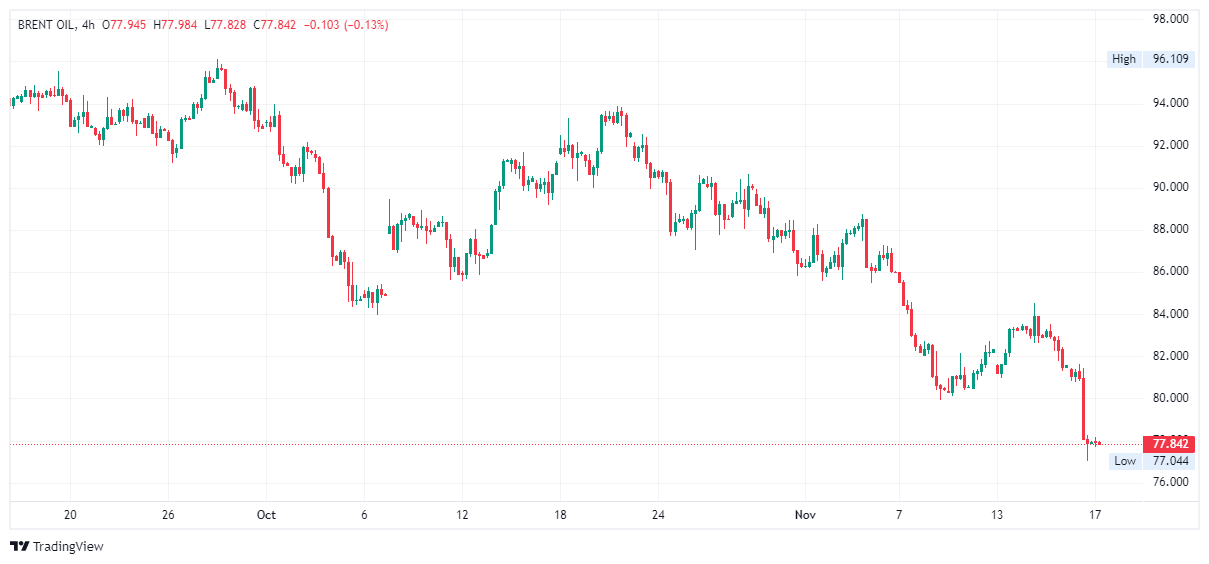
Task: Click the 20 date on time axis
Action: coord(70,515)
